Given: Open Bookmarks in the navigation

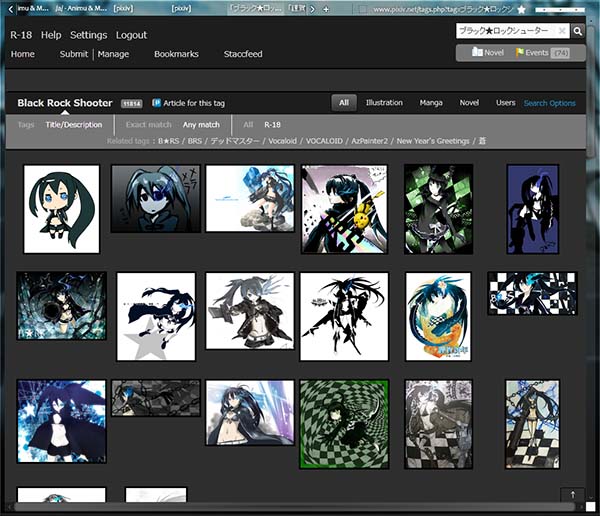Looking at the screenshot, I should [x=176, y=54].
